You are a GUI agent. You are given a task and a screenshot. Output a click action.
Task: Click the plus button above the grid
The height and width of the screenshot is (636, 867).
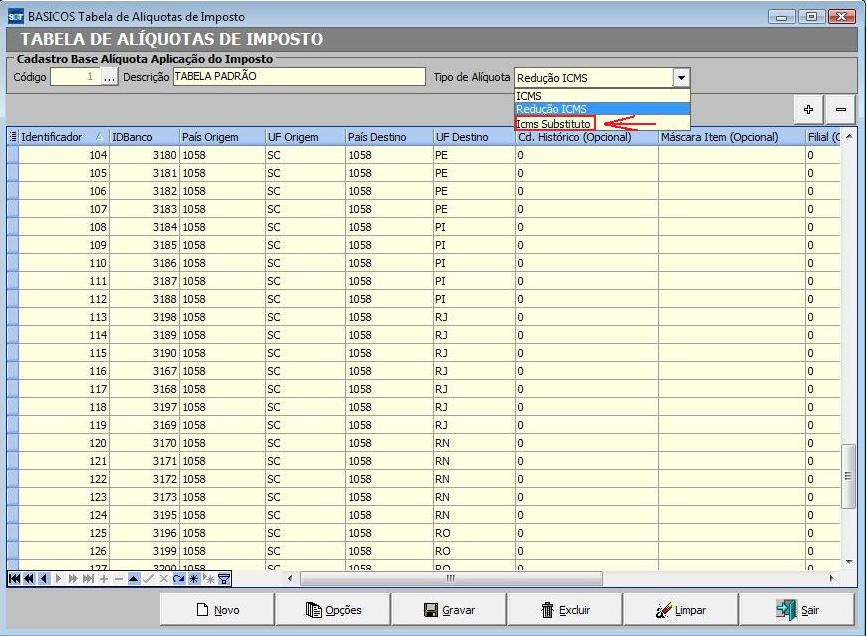pyautogui.click(x=808, y=109)
